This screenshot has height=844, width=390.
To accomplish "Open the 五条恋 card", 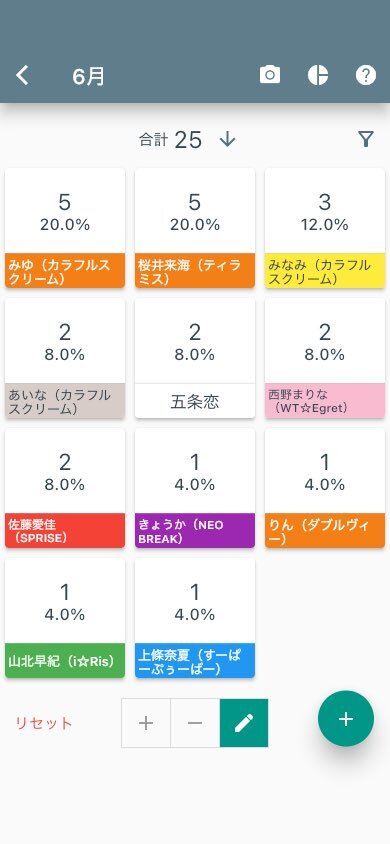I will pos(195,358).
